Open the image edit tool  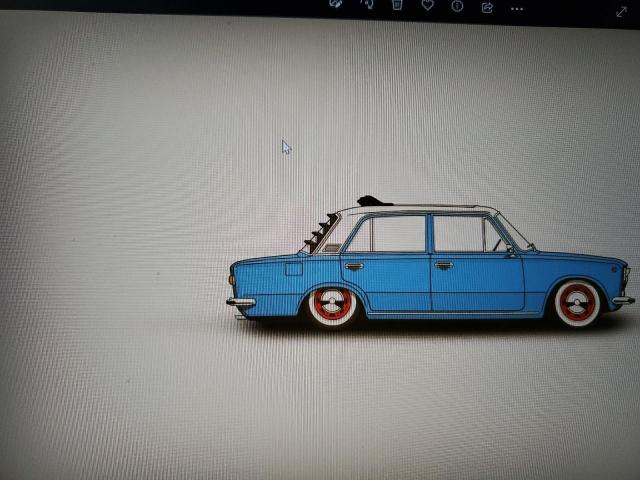[x=337, y=4]
